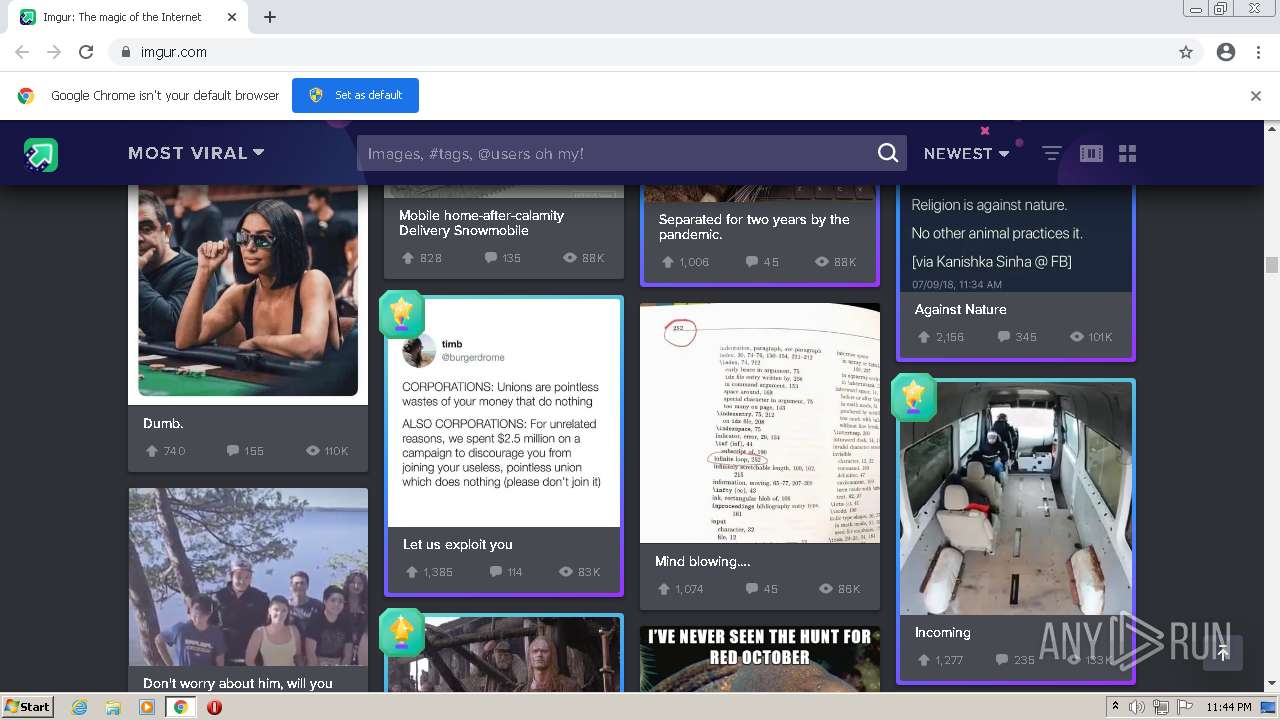
Task: Open the Mind blowing.... book page image
Action: click(x=760, y=423)
